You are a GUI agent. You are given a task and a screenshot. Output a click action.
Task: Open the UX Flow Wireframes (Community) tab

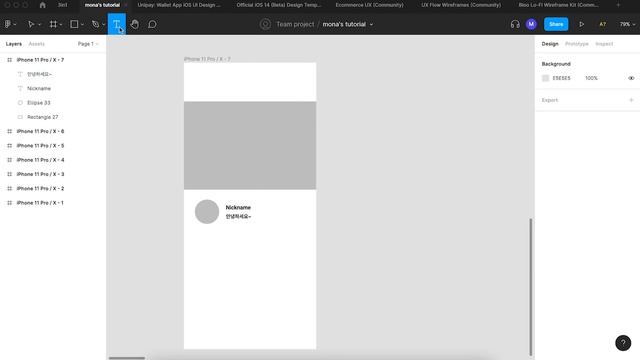click(x=461, y=5)
